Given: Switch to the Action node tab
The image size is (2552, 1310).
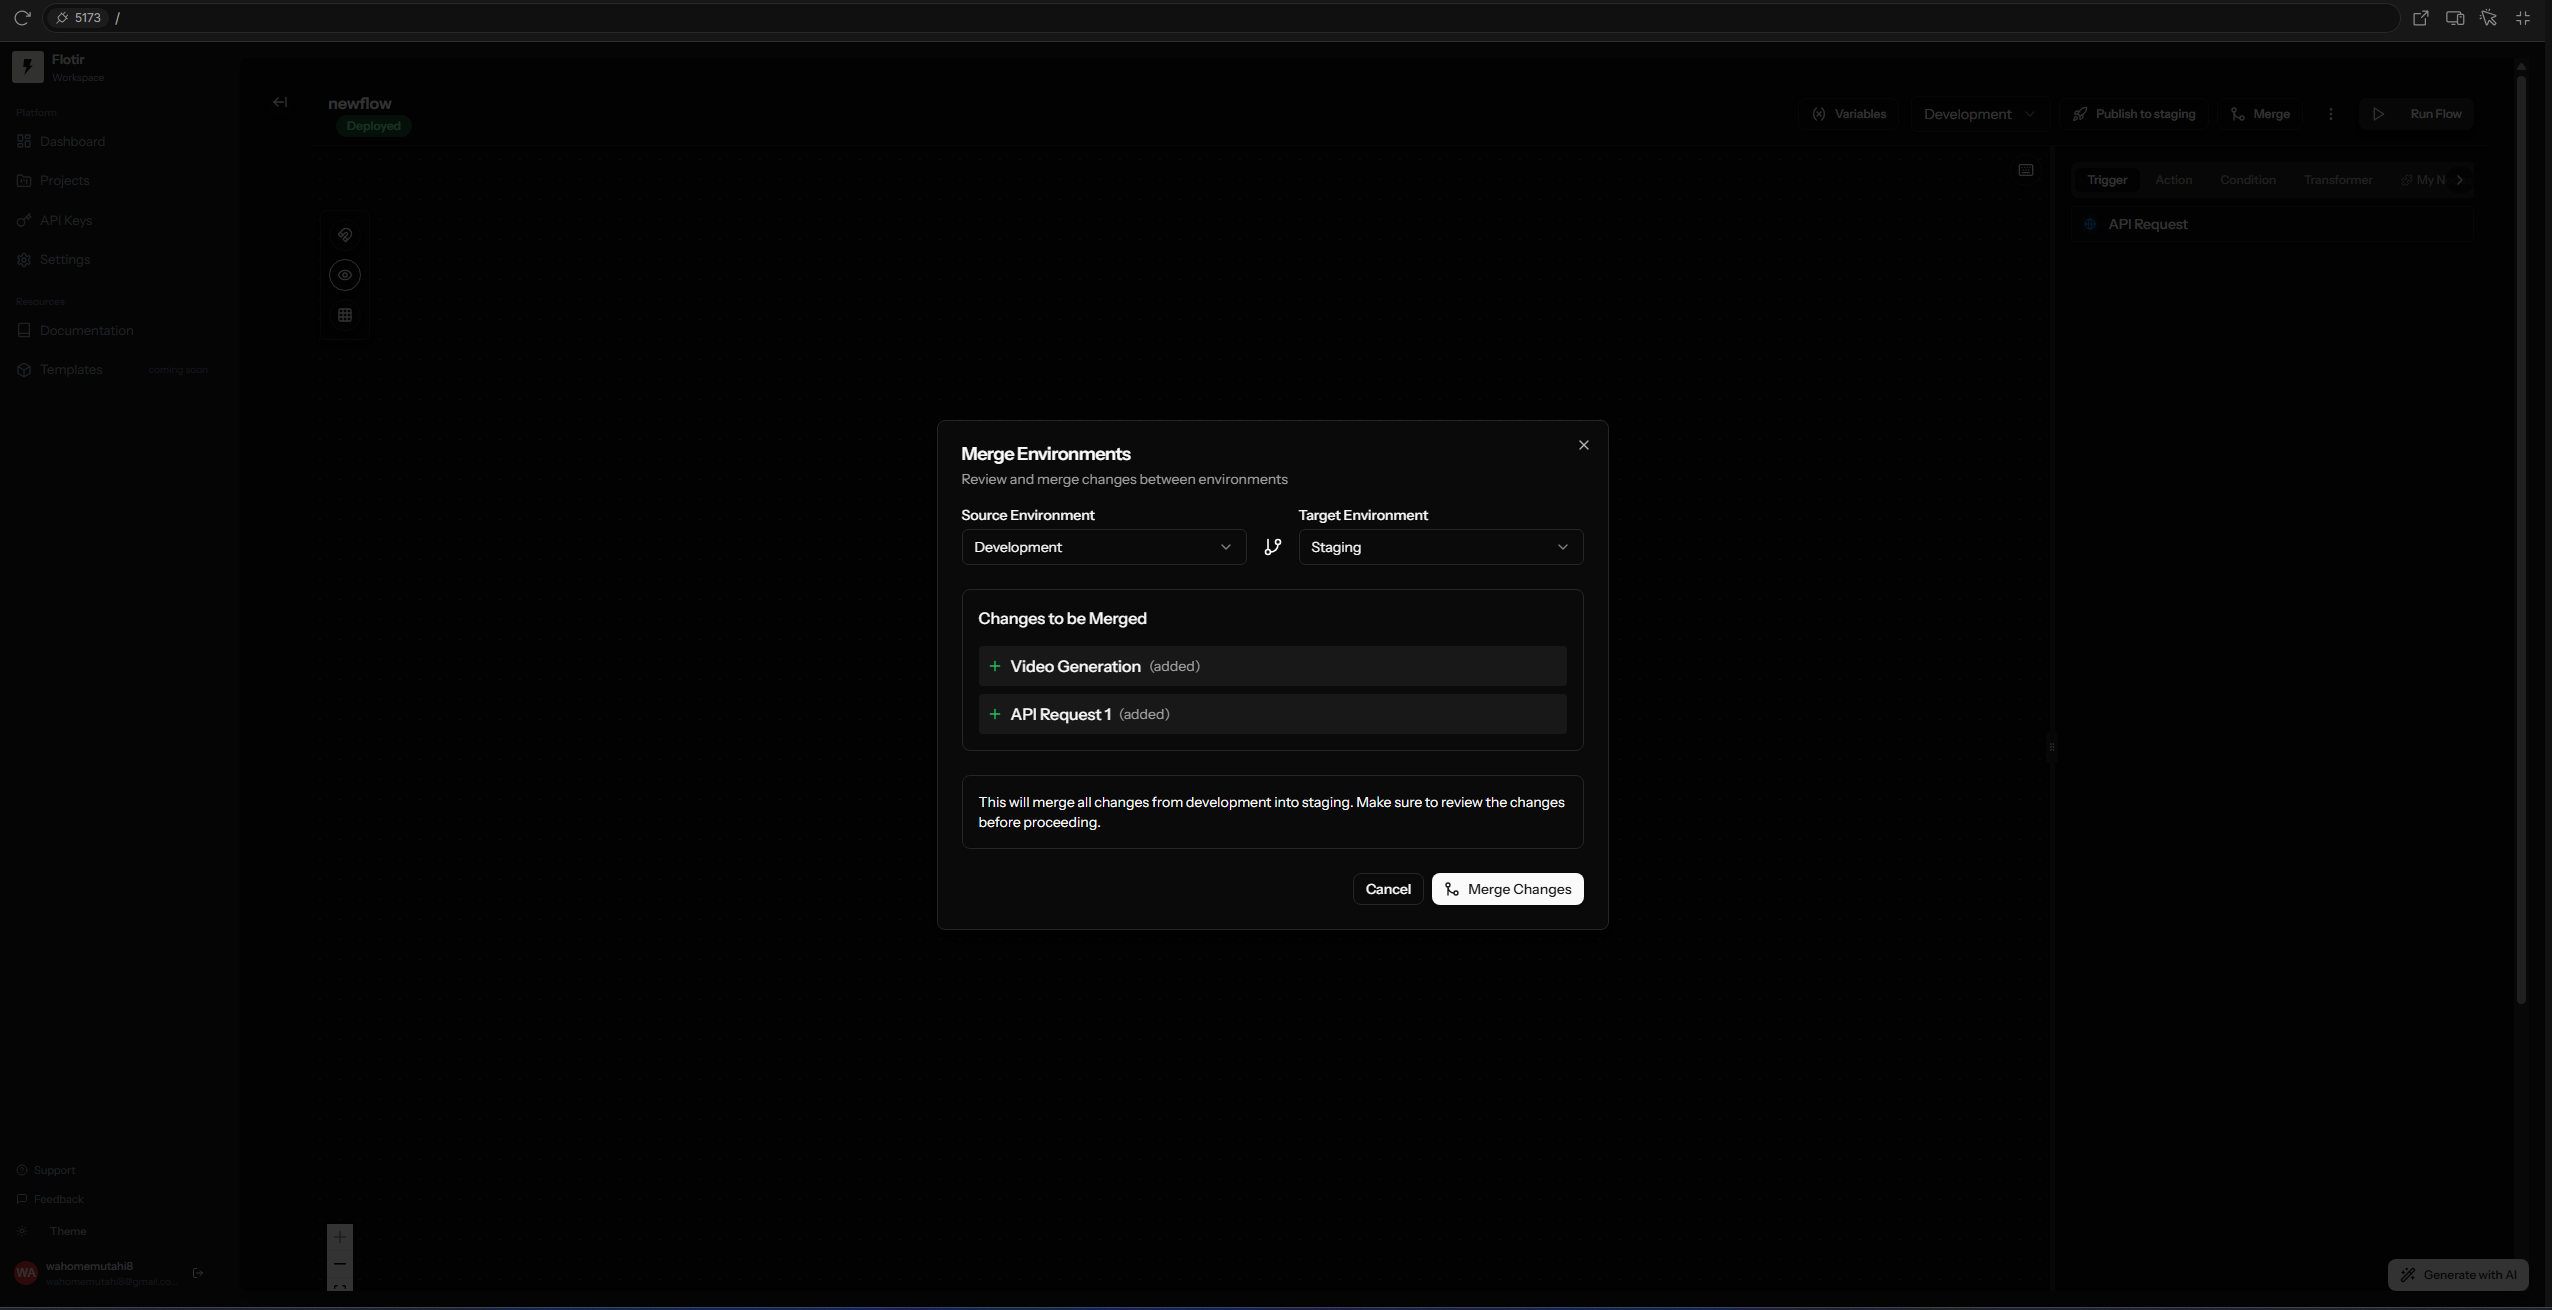Looking at the screenshot, I should (2173, 180).
